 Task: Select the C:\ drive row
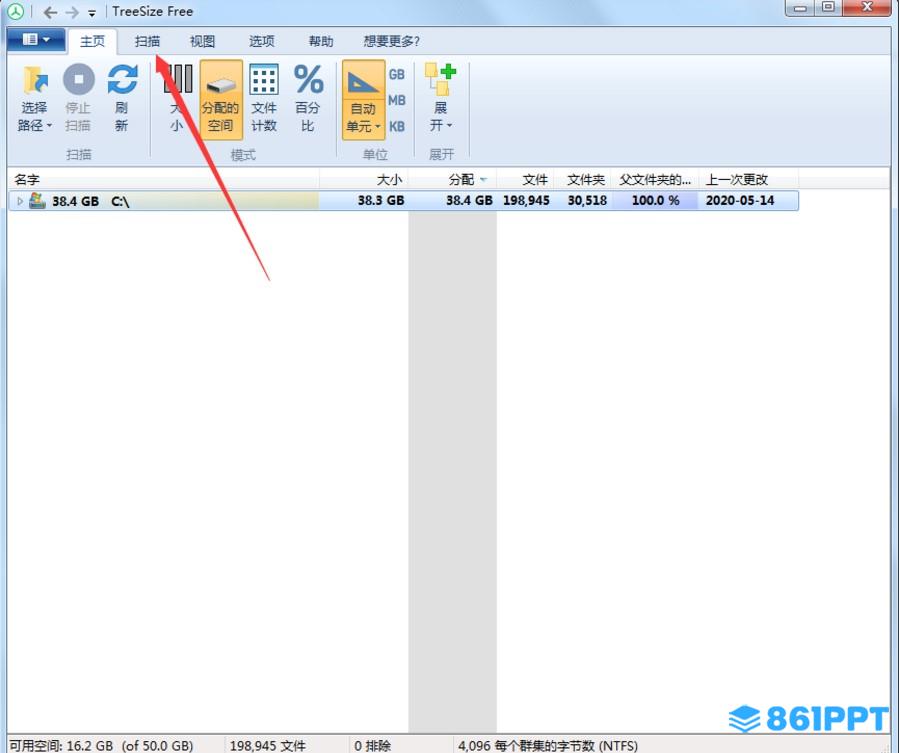click(403, 201)
